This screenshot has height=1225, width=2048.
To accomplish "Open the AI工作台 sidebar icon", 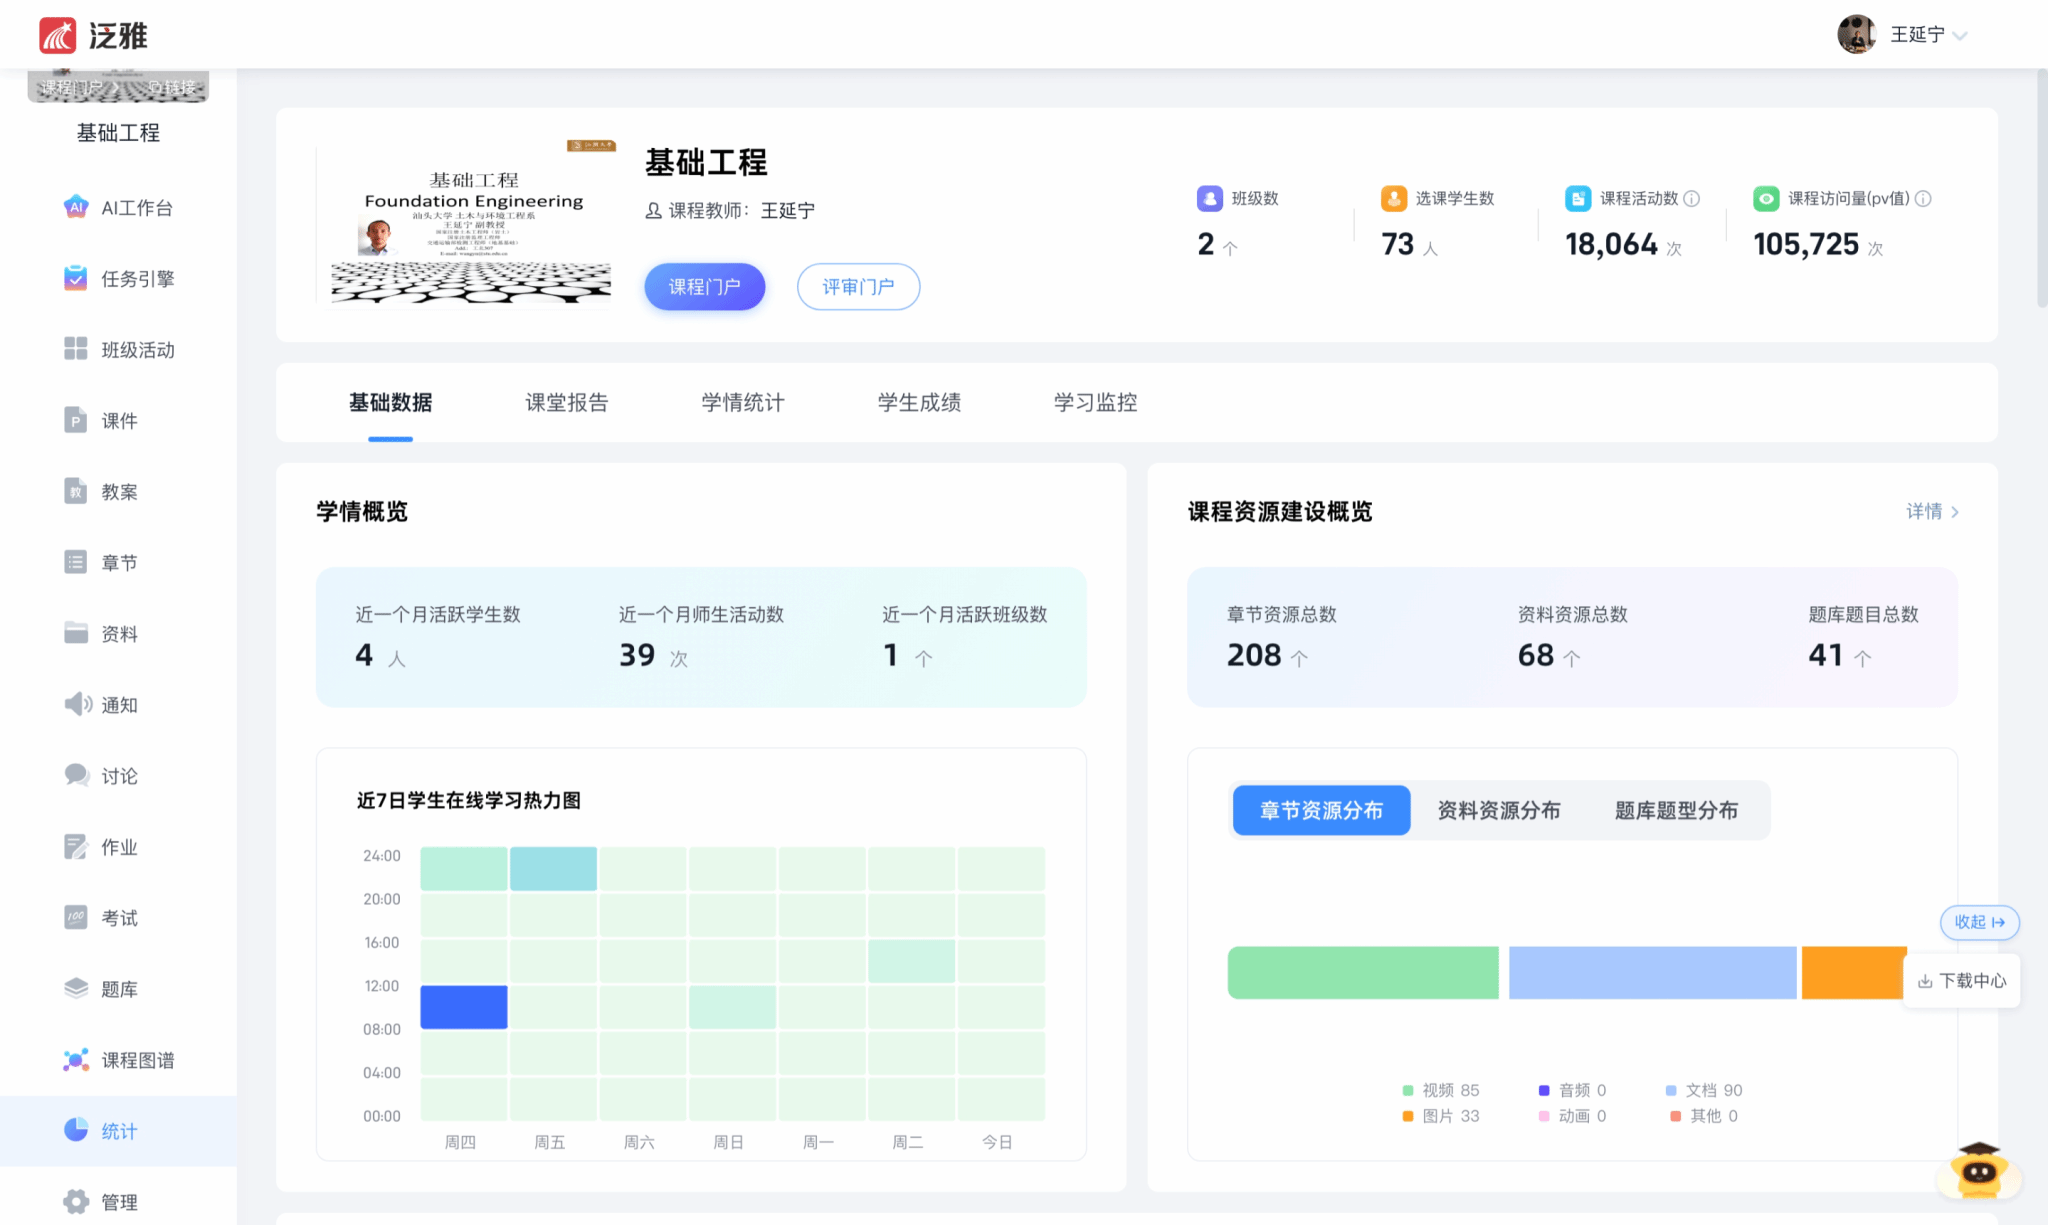I will [x=76, y=207].
